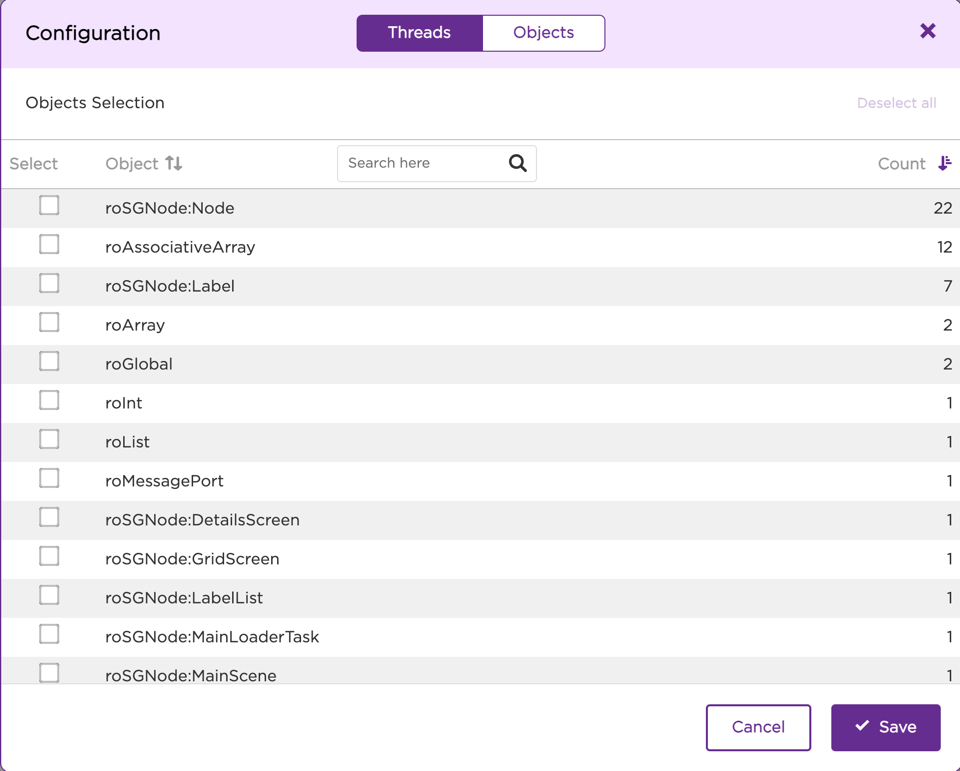The image size is (960, 771).
Task: Switch to the Threads tab
Action: click(419, 32)
